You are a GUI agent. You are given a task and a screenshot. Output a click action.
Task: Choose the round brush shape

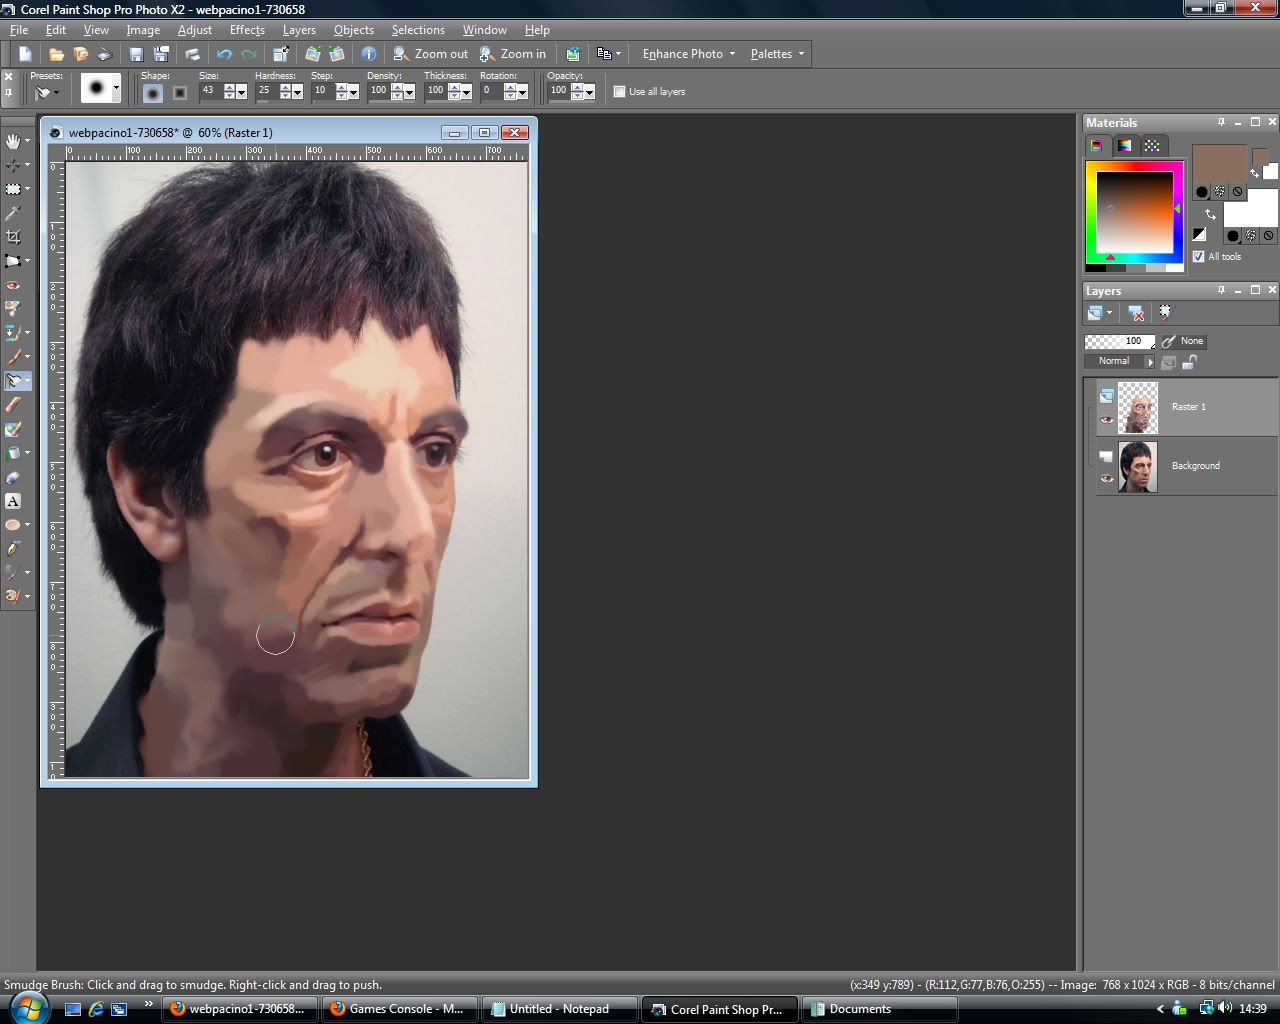tap(152, 93)
